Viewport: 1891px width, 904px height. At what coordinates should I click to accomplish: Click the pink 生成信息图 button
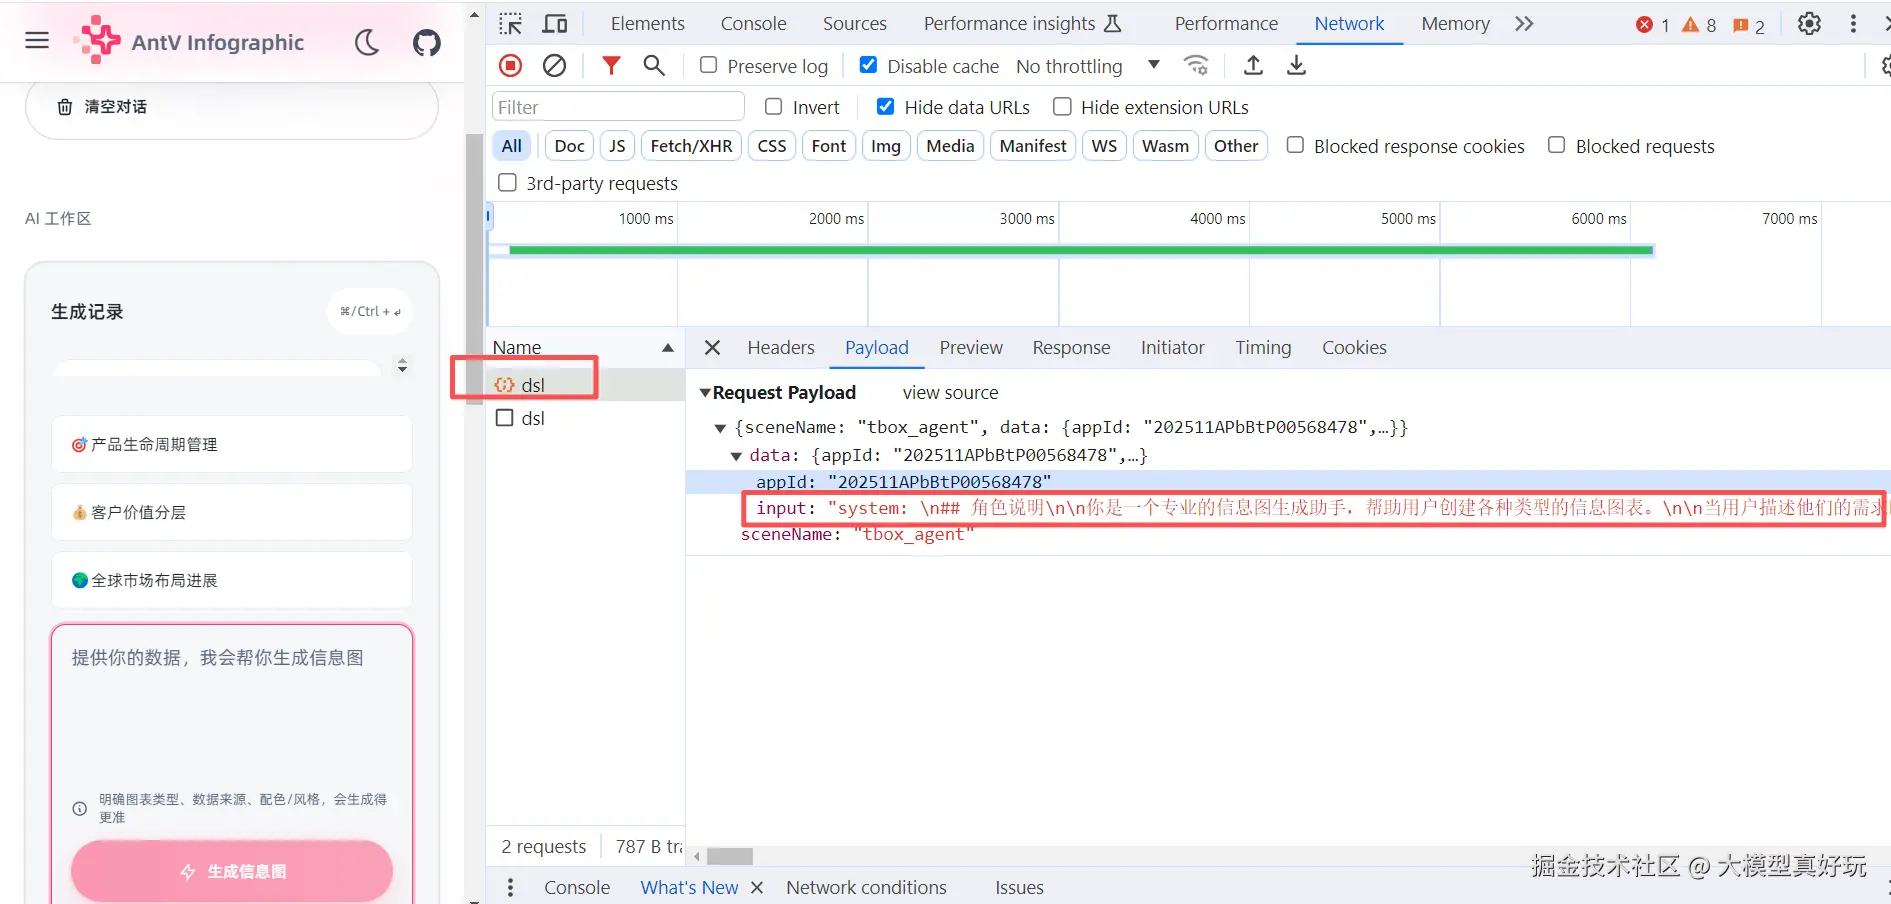(x=232, y=871)
